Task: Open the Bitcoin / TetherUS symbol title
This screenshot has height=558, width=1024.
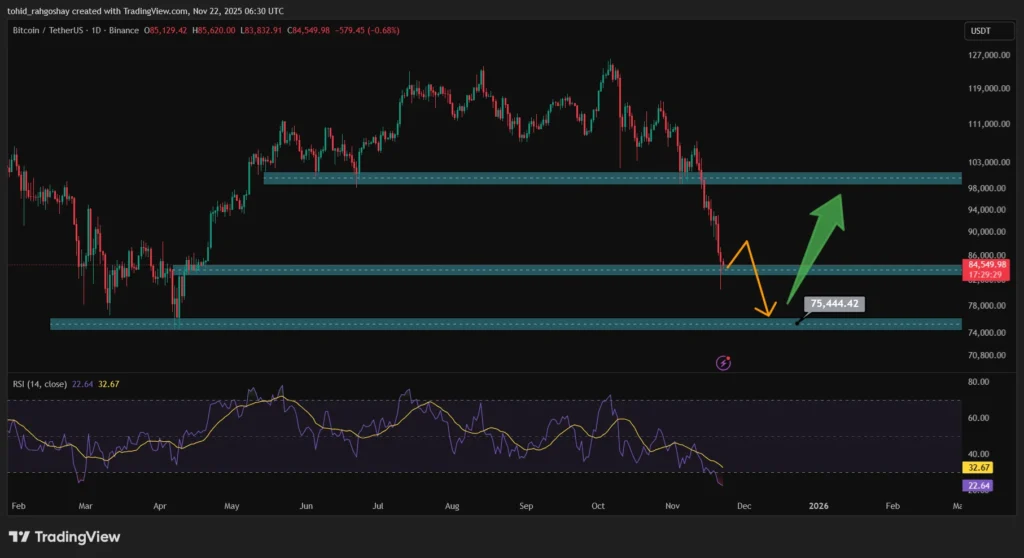Action: click(49, 31)
